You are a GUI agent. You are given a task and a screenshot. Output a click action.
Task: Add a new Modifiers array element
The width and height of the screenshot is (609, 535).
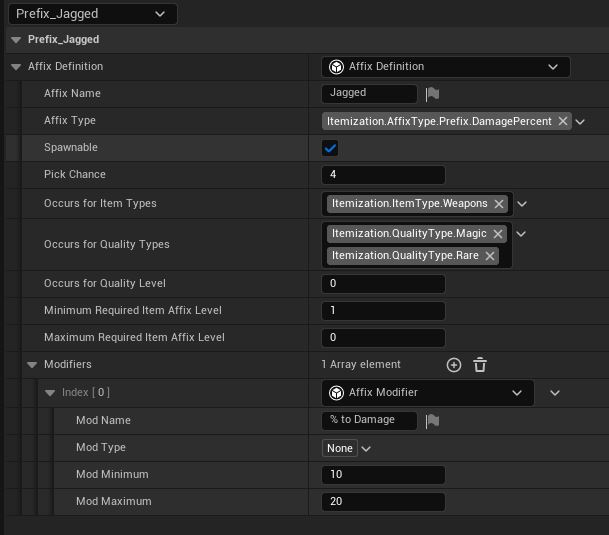(x=454, y=365)
